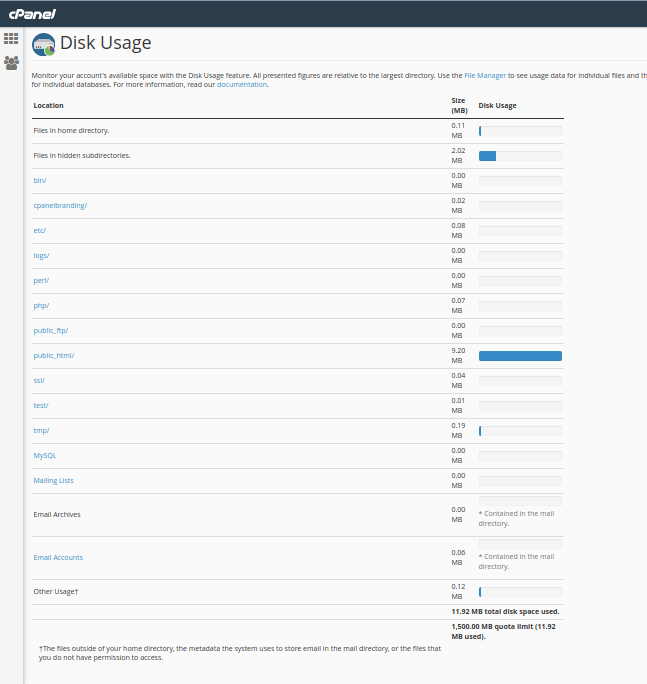
Task: Open the tmp/ directory link
Action: tap(41, 430)
